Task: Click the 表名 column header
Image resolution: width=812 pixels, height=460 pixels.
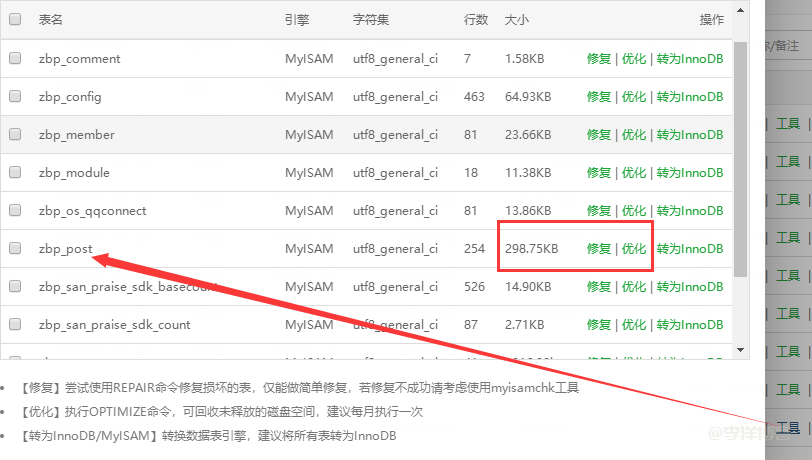Action: click(51, 20)
